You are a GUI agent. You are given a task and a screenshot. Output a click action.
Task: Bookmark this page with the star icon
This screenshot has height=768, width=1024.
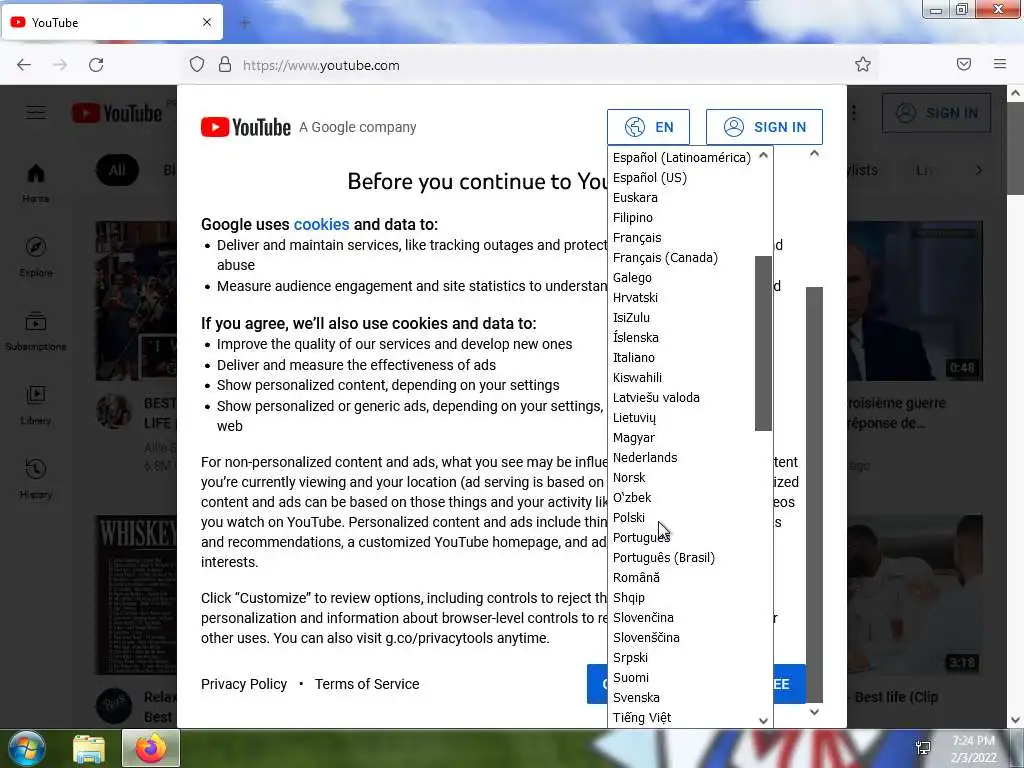(863, 64)
